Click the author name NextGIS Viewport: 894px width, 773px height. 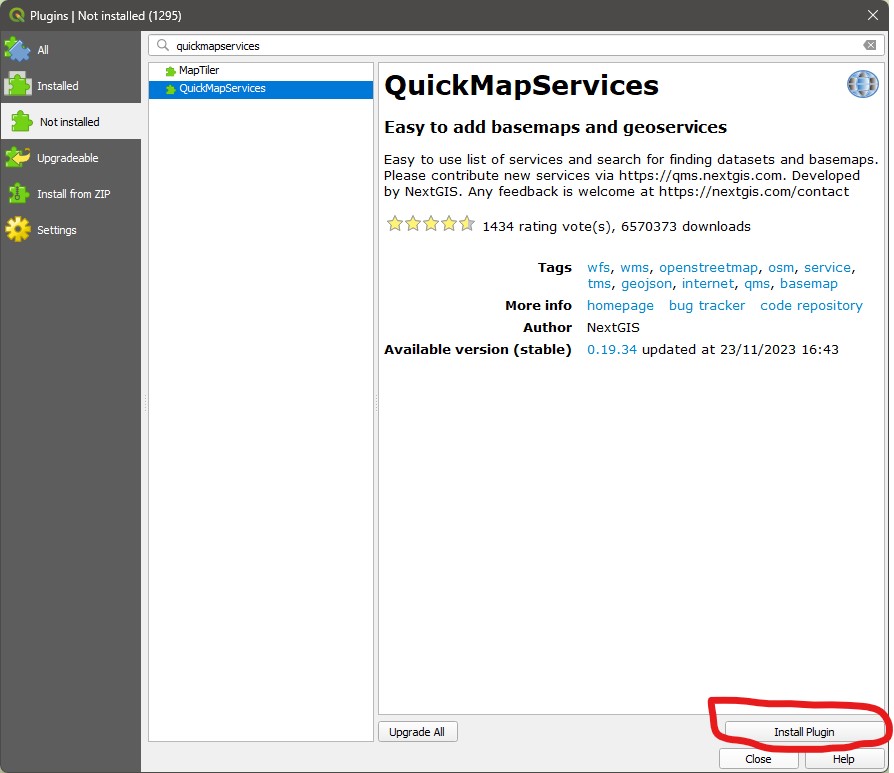point(613,328)
